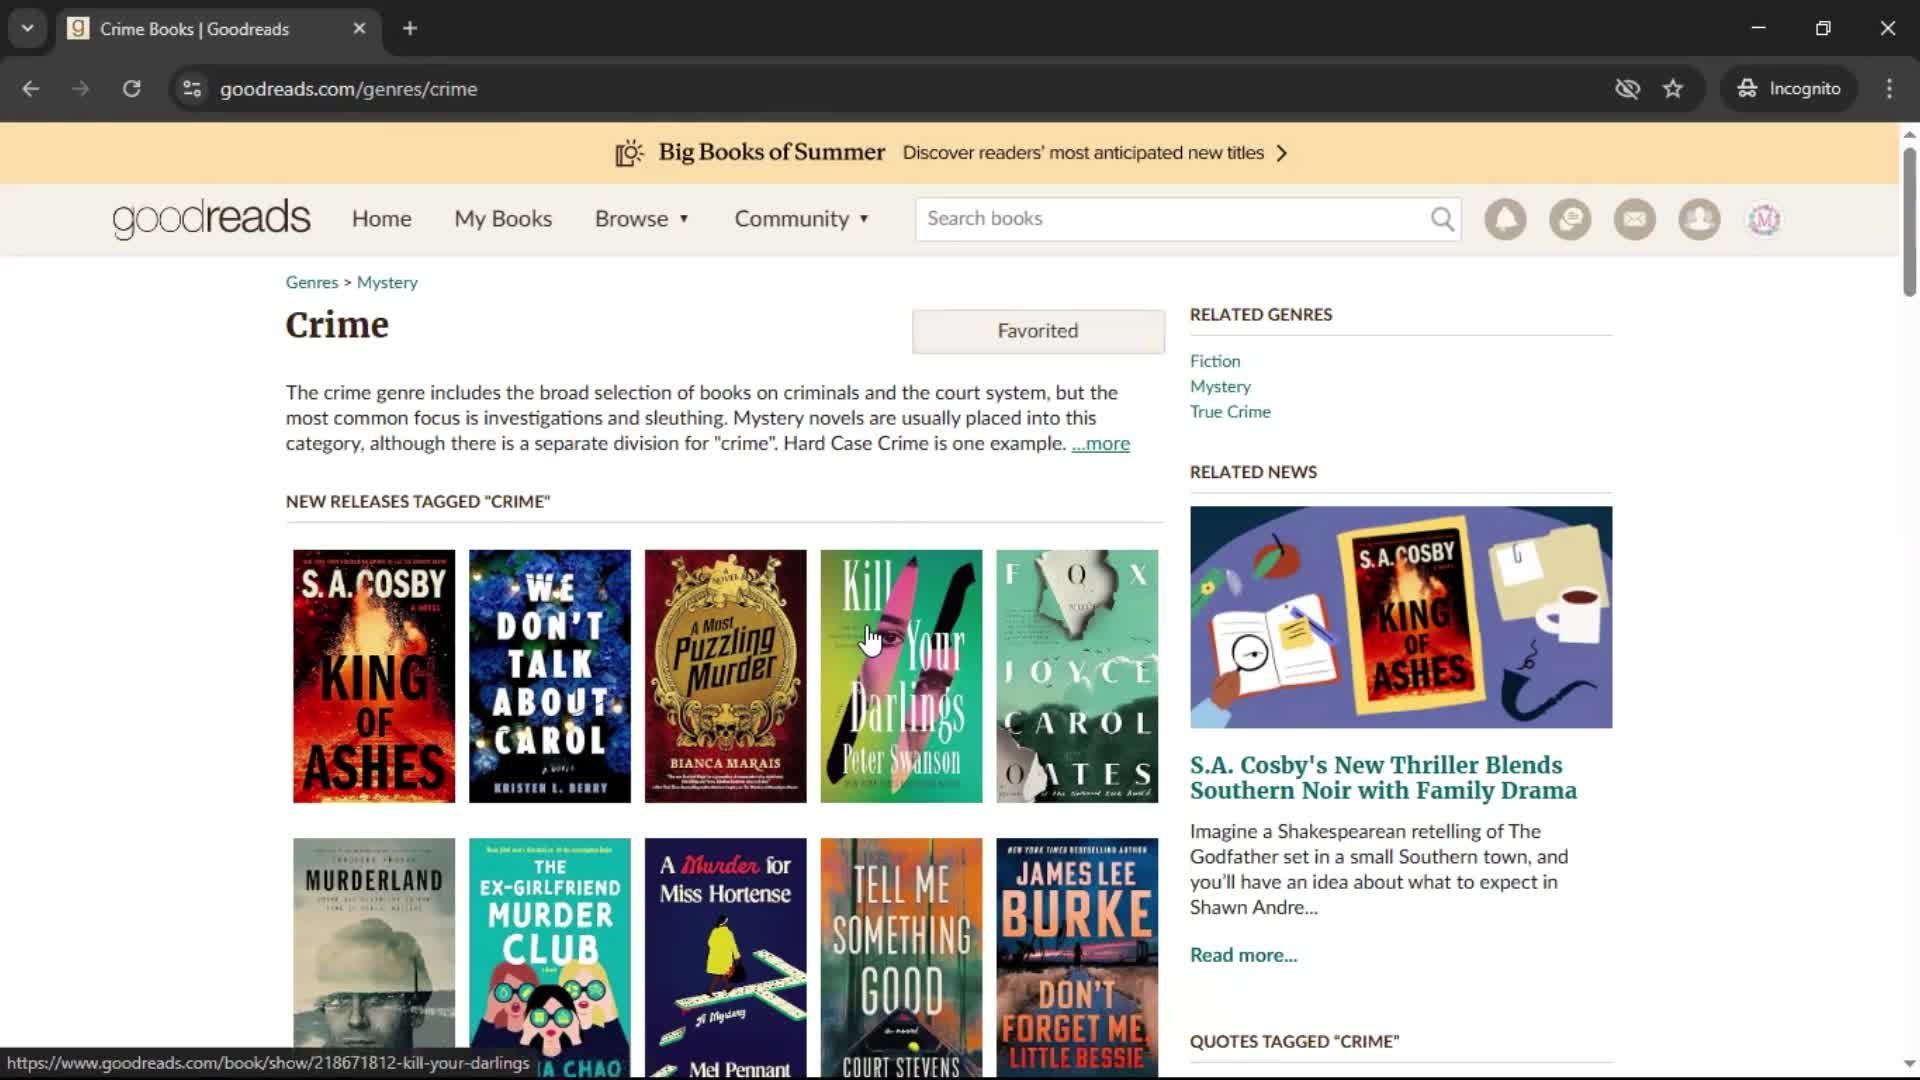Image resolution: width=1920 pixels, height=1080 pixels.
Task: Open the True Crime related genre
Action: pos(1230,412)
